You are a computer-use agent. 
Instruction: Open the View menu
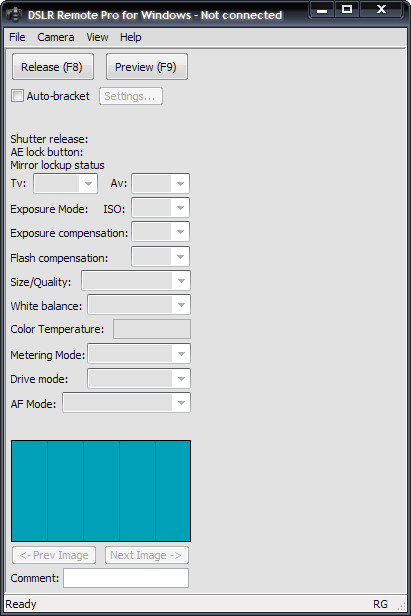point(97,37)
